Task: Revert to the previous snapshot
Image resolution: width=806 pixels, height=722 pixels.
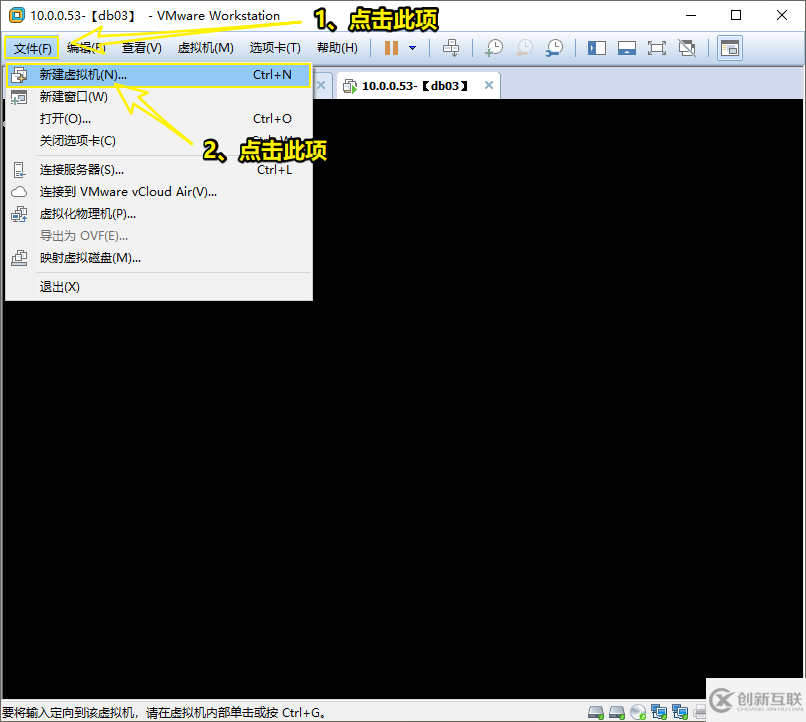Action: coord(524,48)
